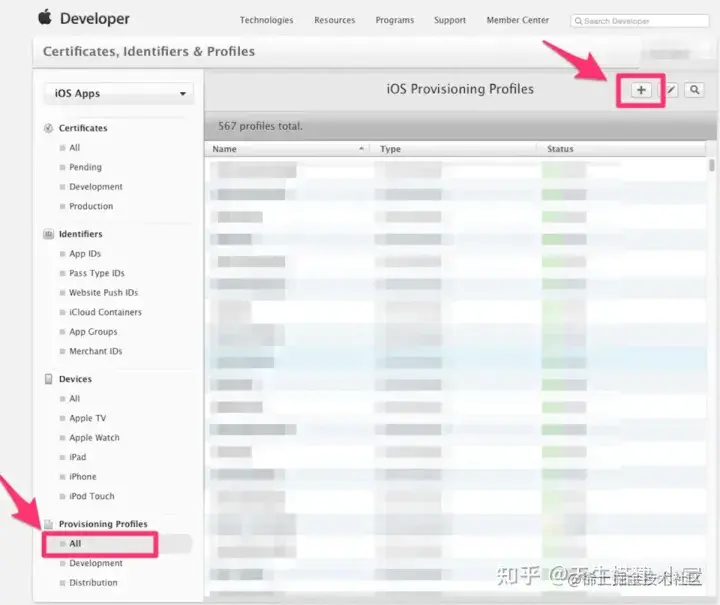The image size is (720, 605).
Task: Click the Certificates heading
Action: coord(83,128)
